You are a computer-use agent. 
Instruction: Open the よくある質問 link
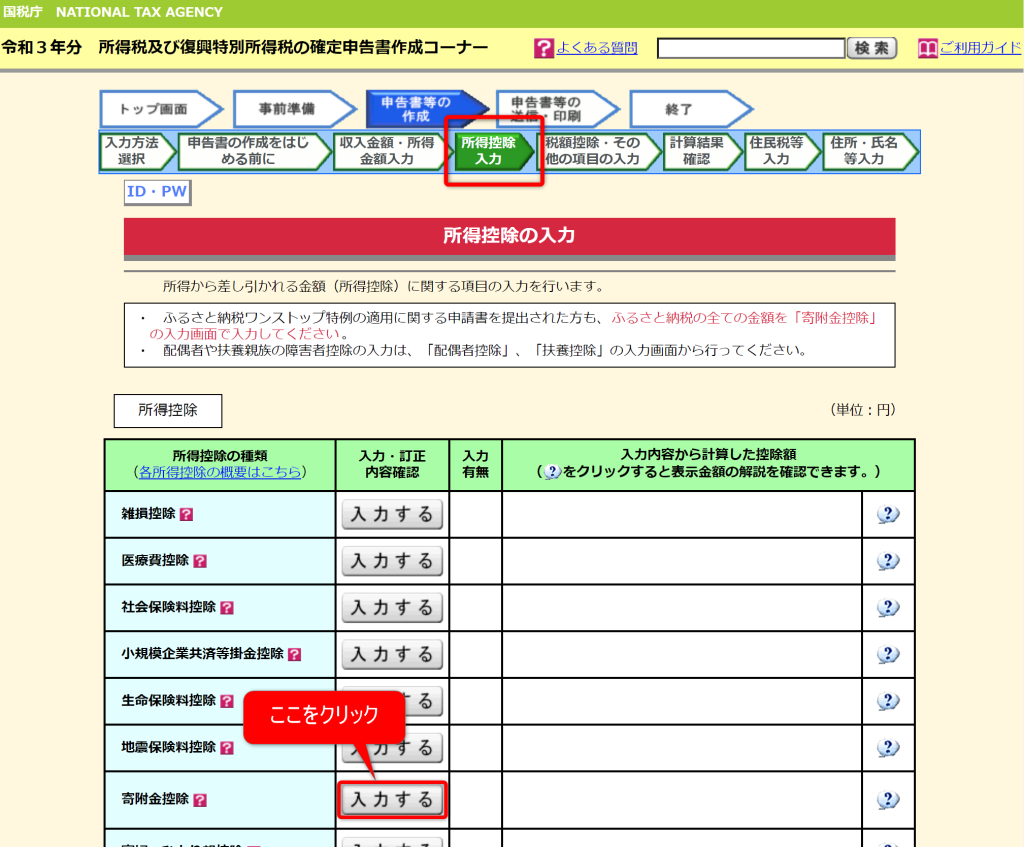597,48
